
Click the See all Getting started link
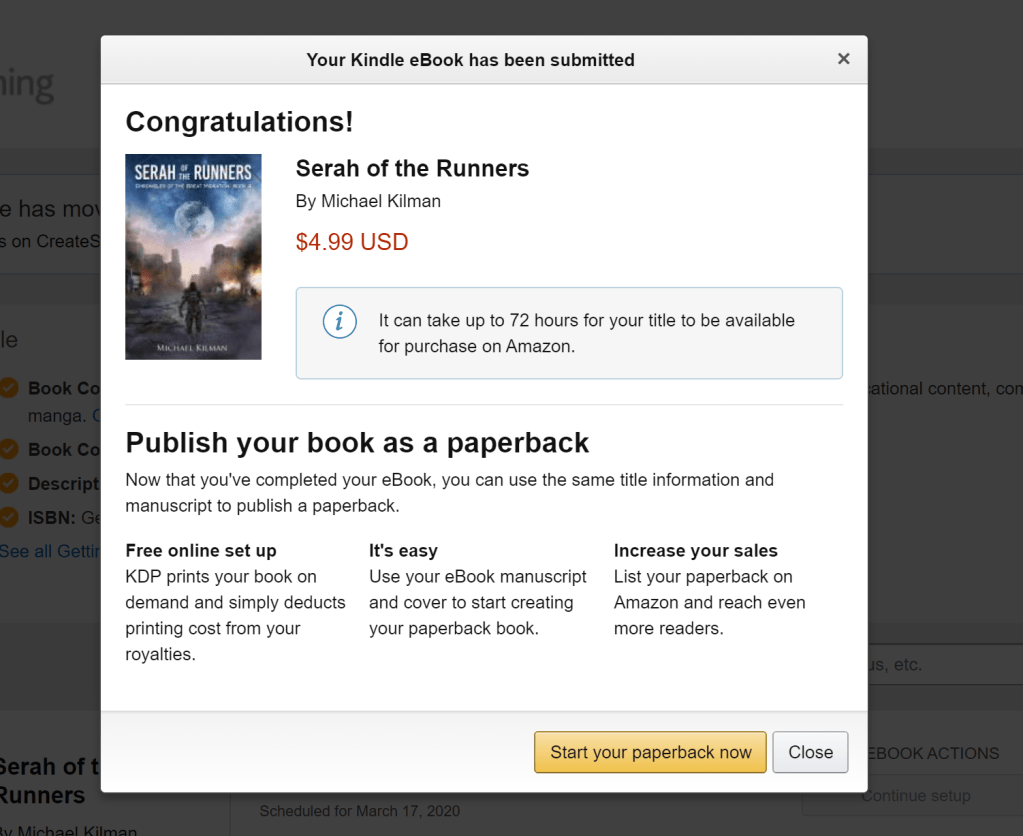50,551
